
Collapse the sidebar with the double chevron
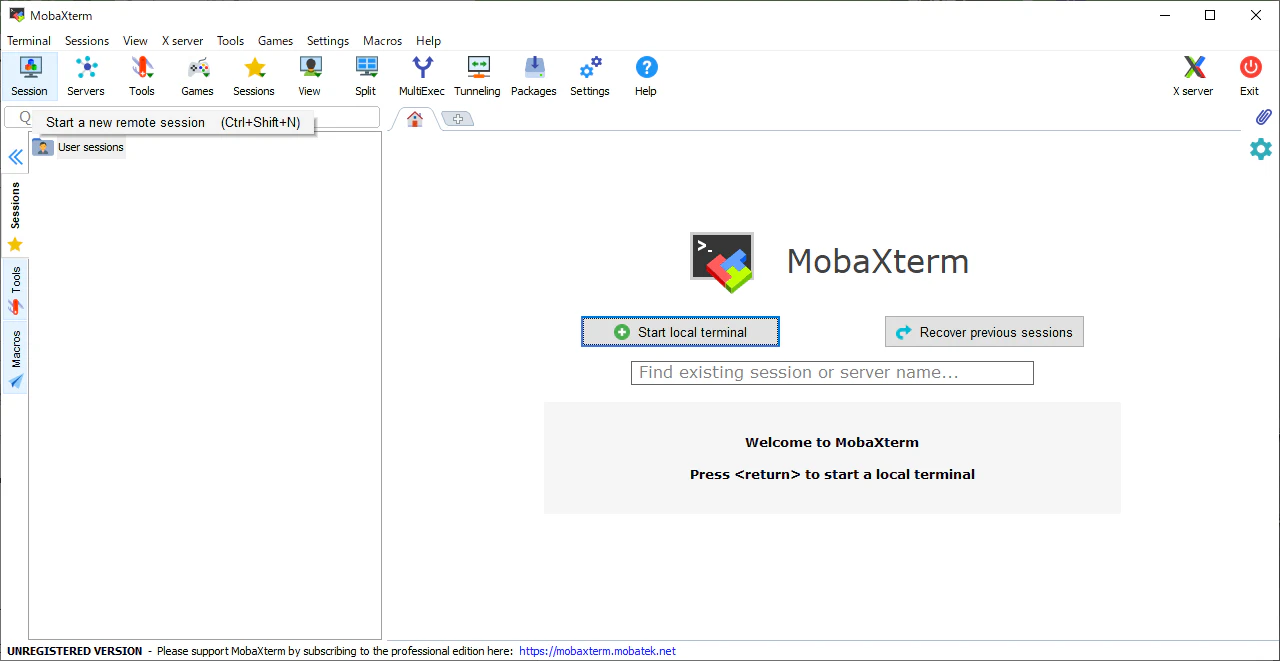pos(15,157)
